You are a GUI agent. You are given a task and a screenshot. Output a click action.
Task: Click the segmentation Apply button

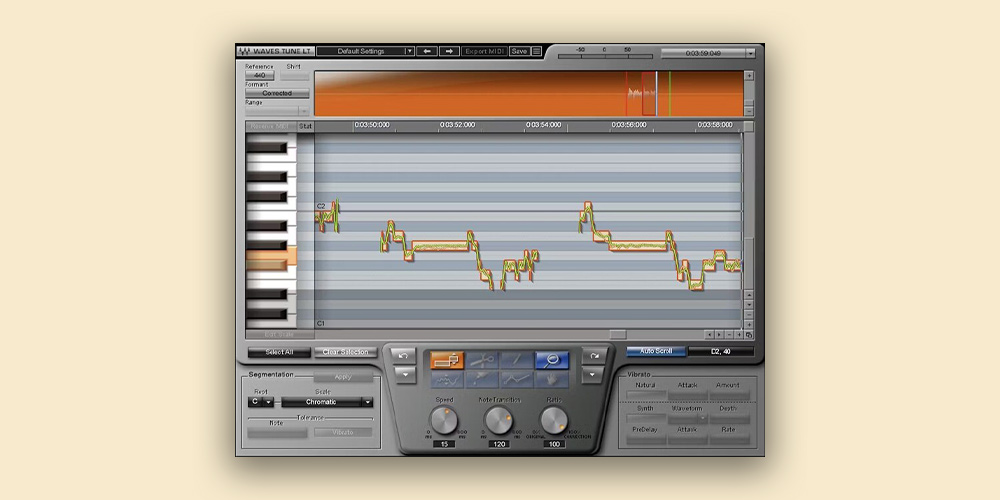343,377
